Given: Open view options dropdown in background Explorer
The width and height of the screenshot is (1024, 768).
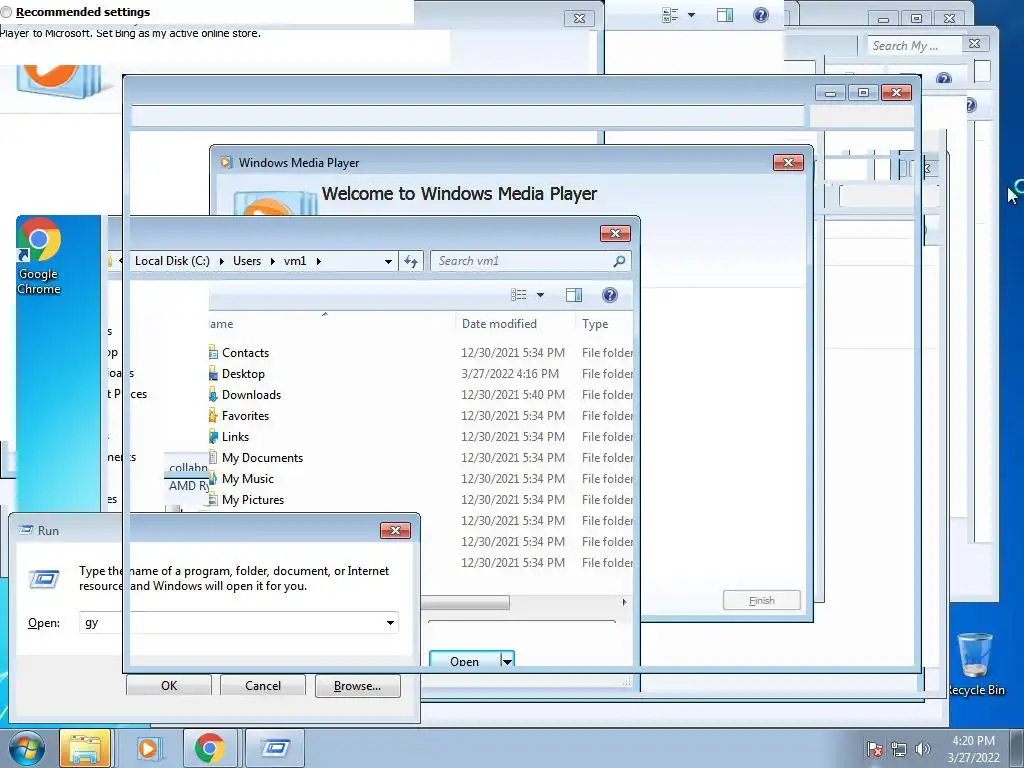Looking at the screenshot, I should (692, 15).
